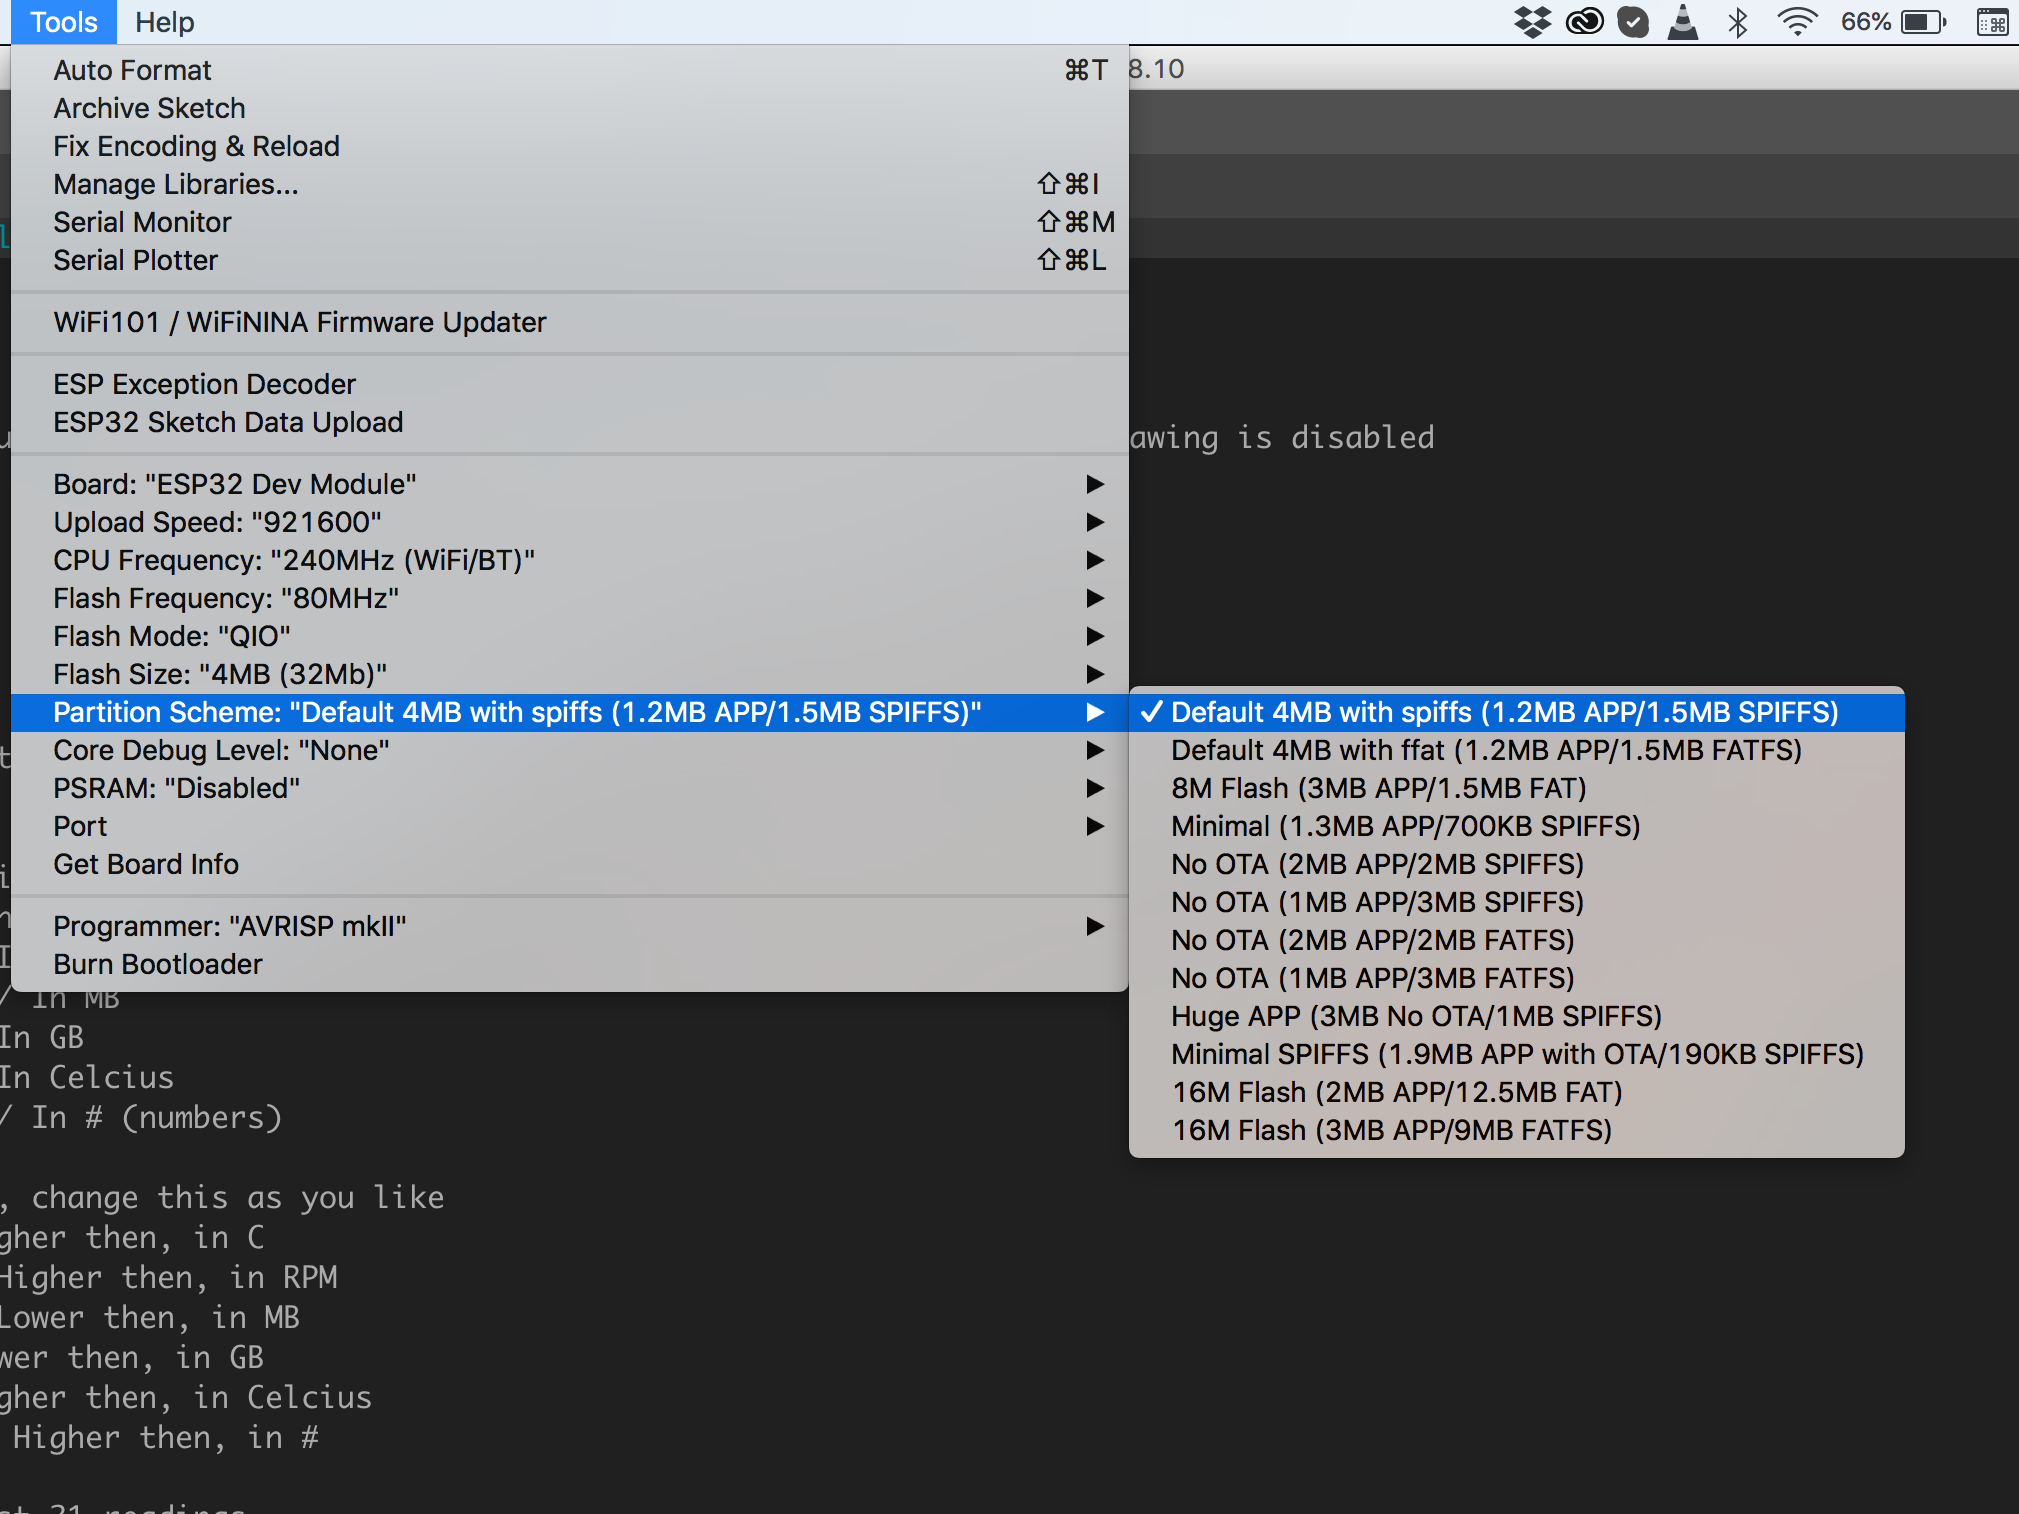Open the keyboard input source icon
The width and height of the screenshot is (2019, 1514).
[x=1993, y=21]
